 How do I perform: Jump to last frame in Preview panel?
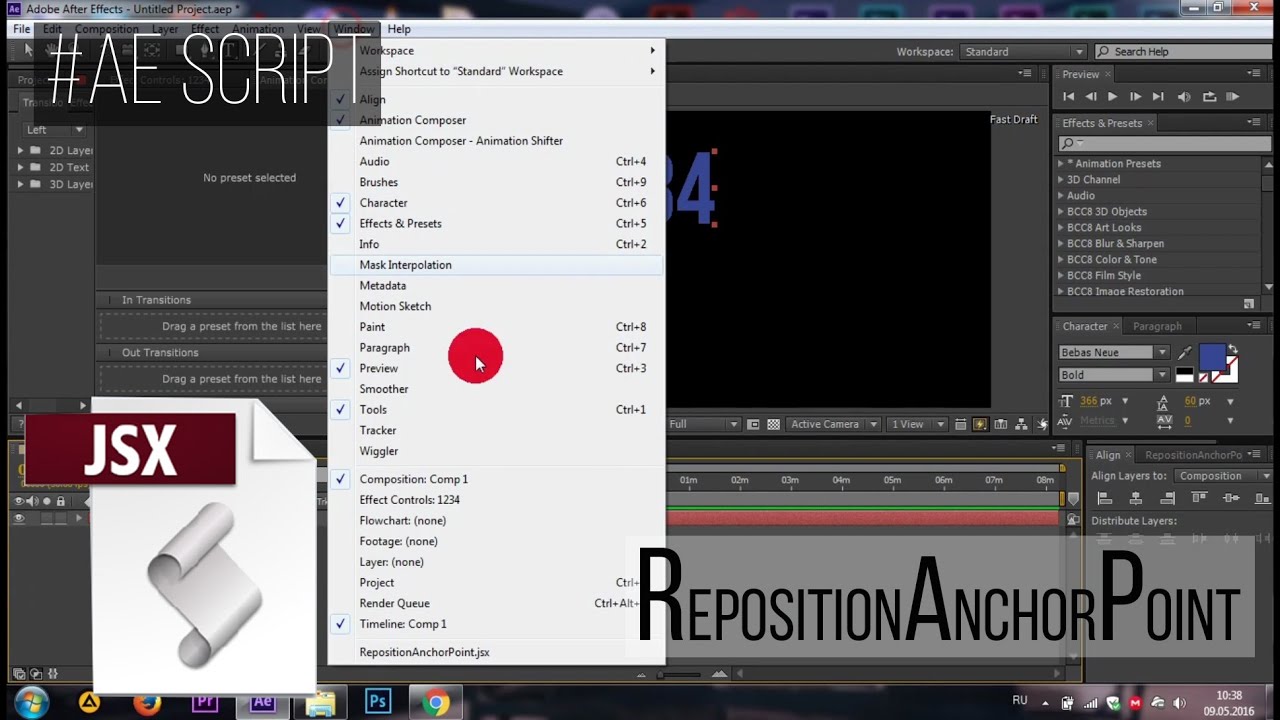pyautogui.click(x=1158, y=97)
